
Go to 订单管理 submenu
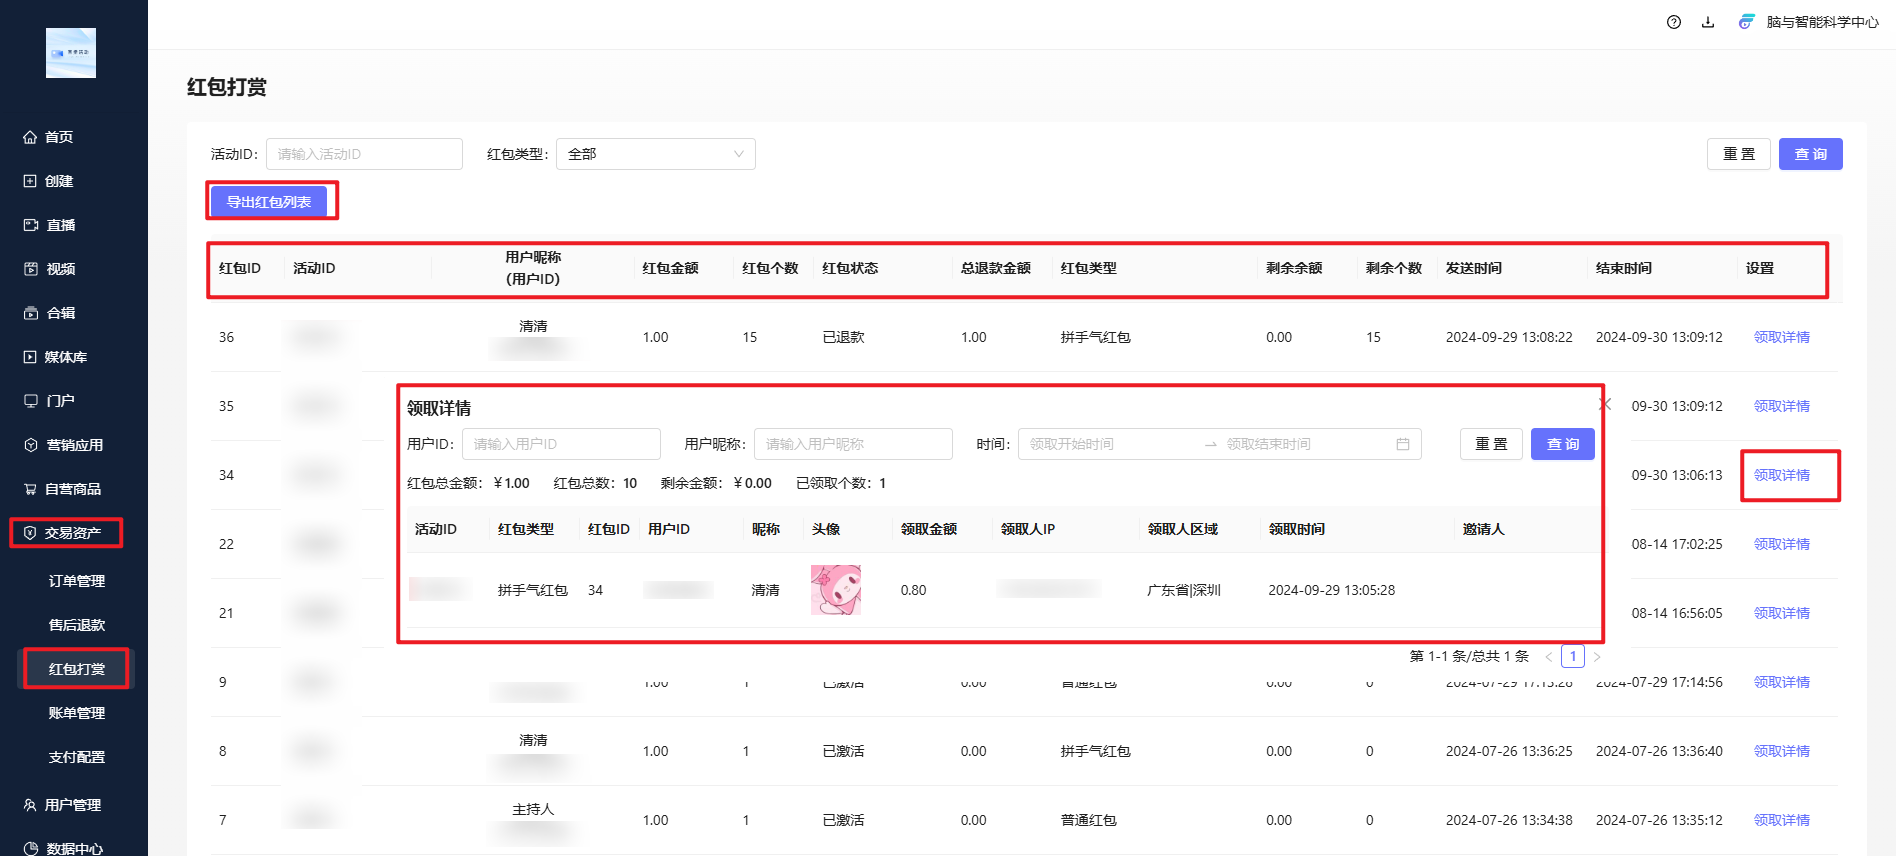coord(77,581)
